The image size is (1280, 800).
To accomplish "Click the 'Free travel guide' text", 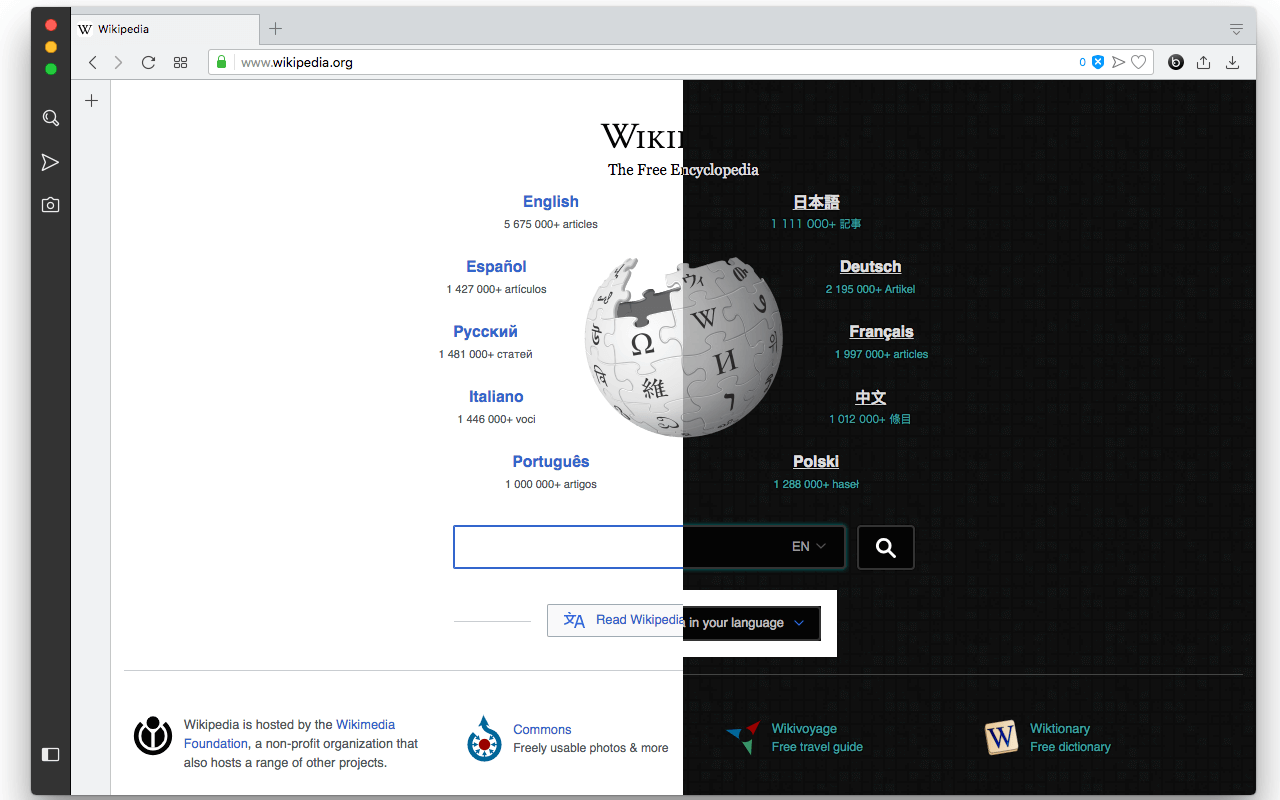I will (x=817, y=747).
